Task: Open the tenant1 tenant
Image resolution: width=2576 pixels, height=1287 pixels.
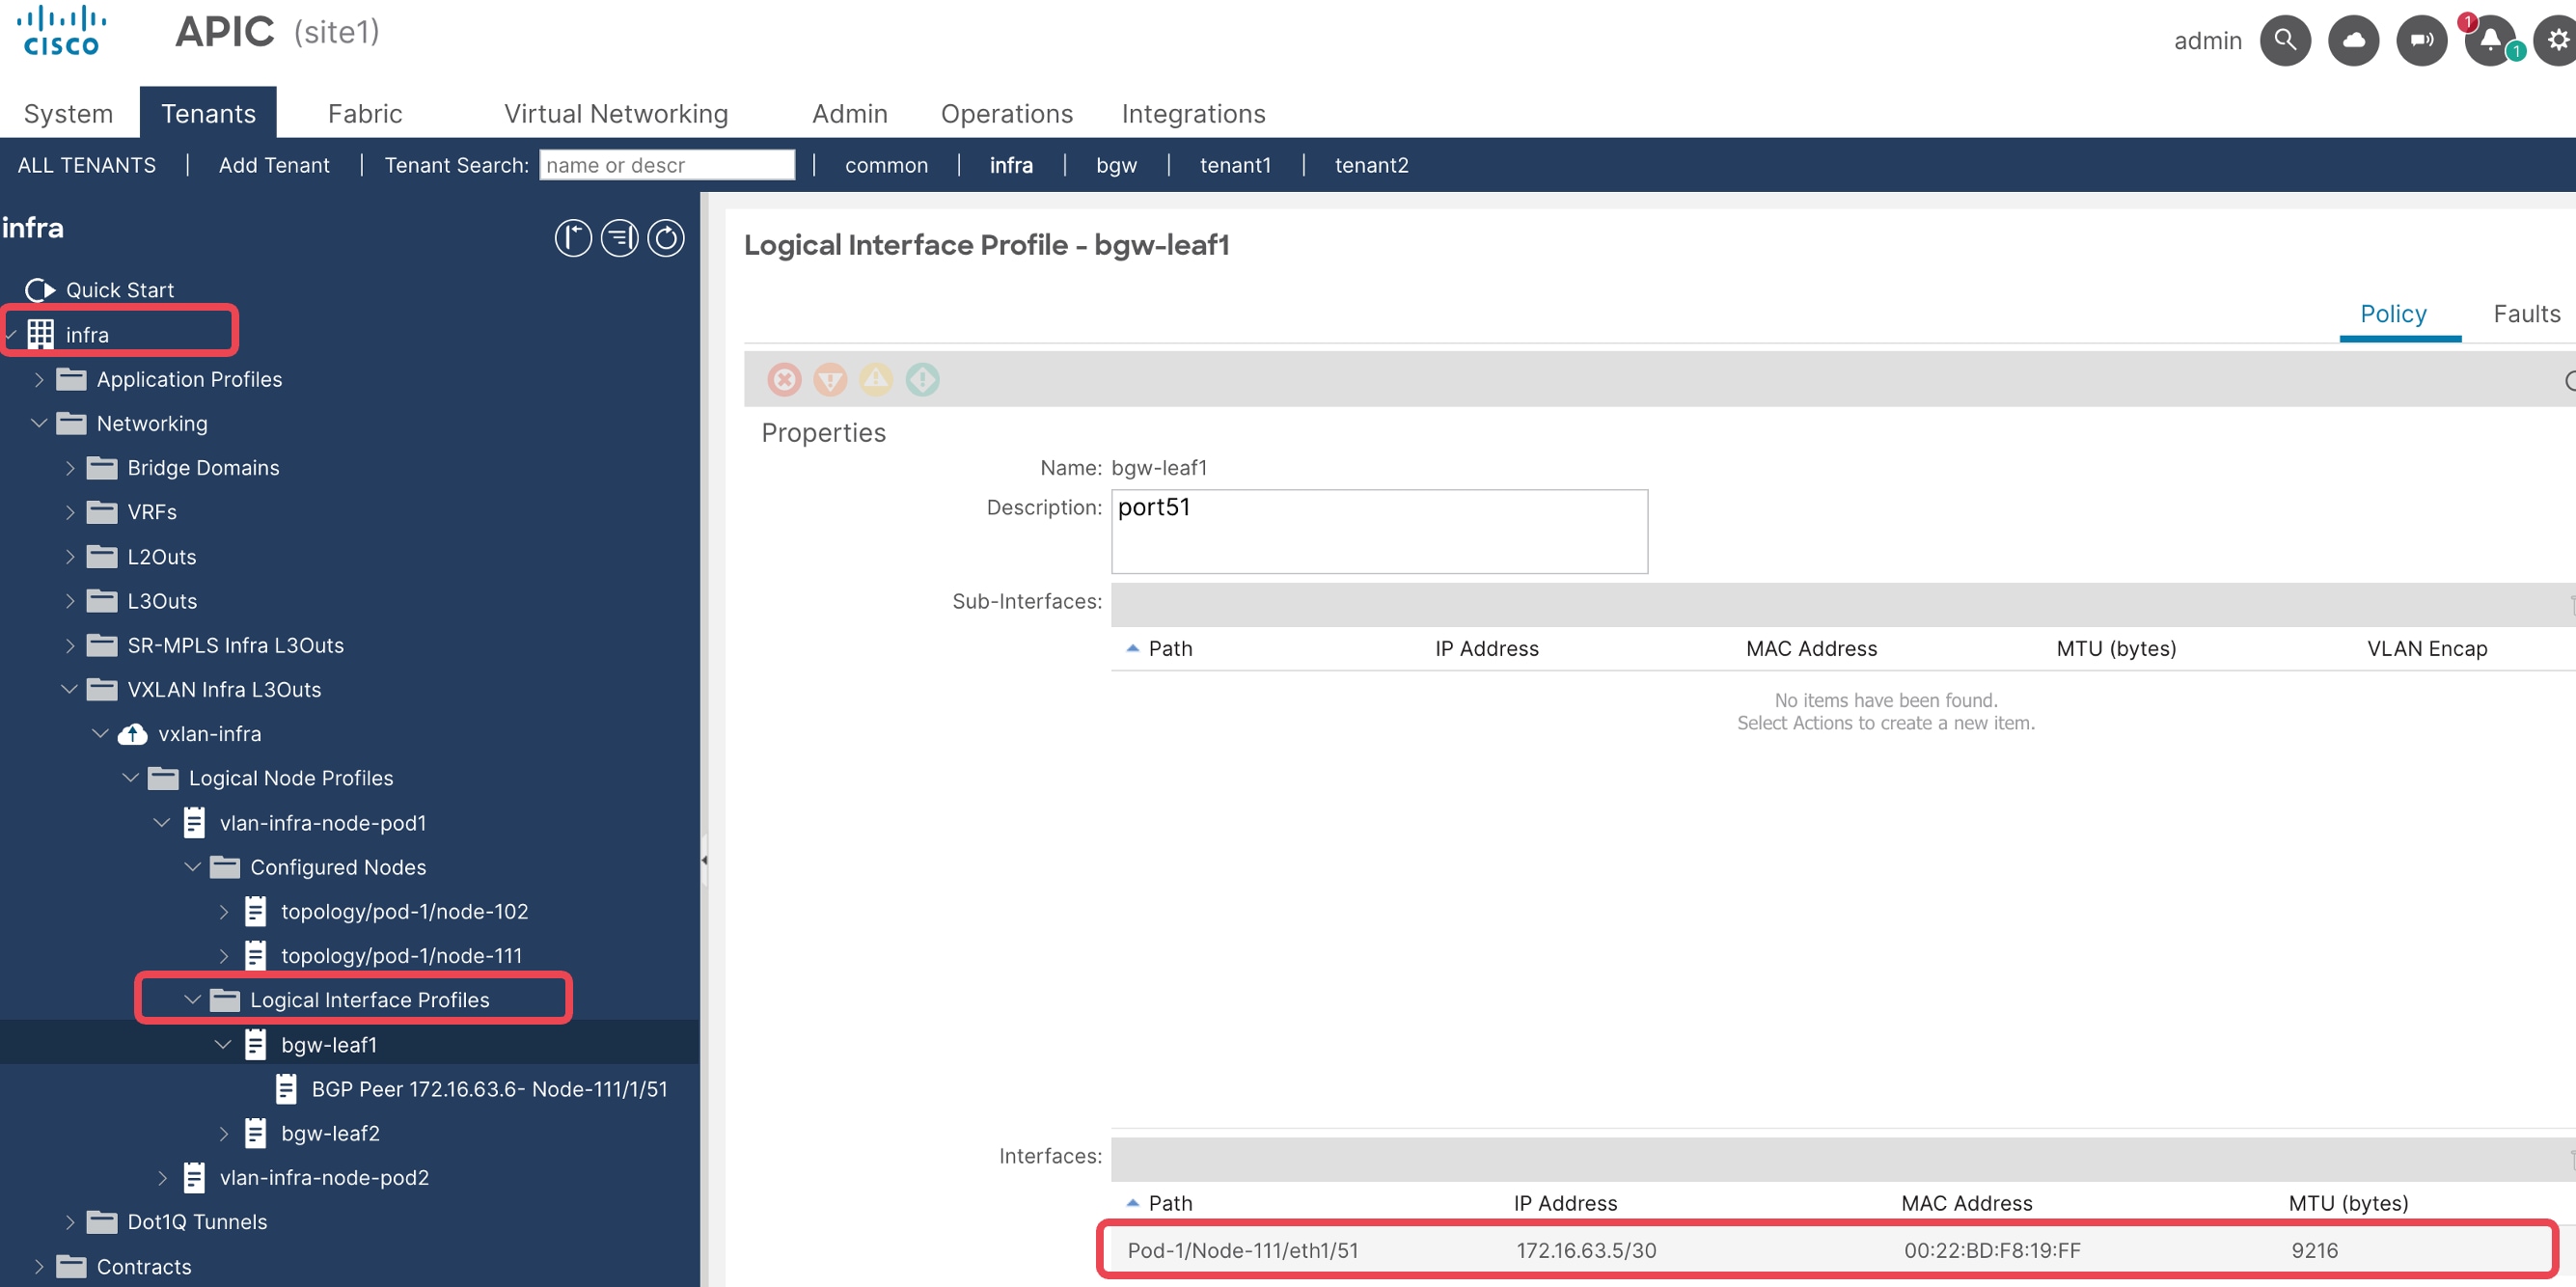Action: [x=1235, y=165]
